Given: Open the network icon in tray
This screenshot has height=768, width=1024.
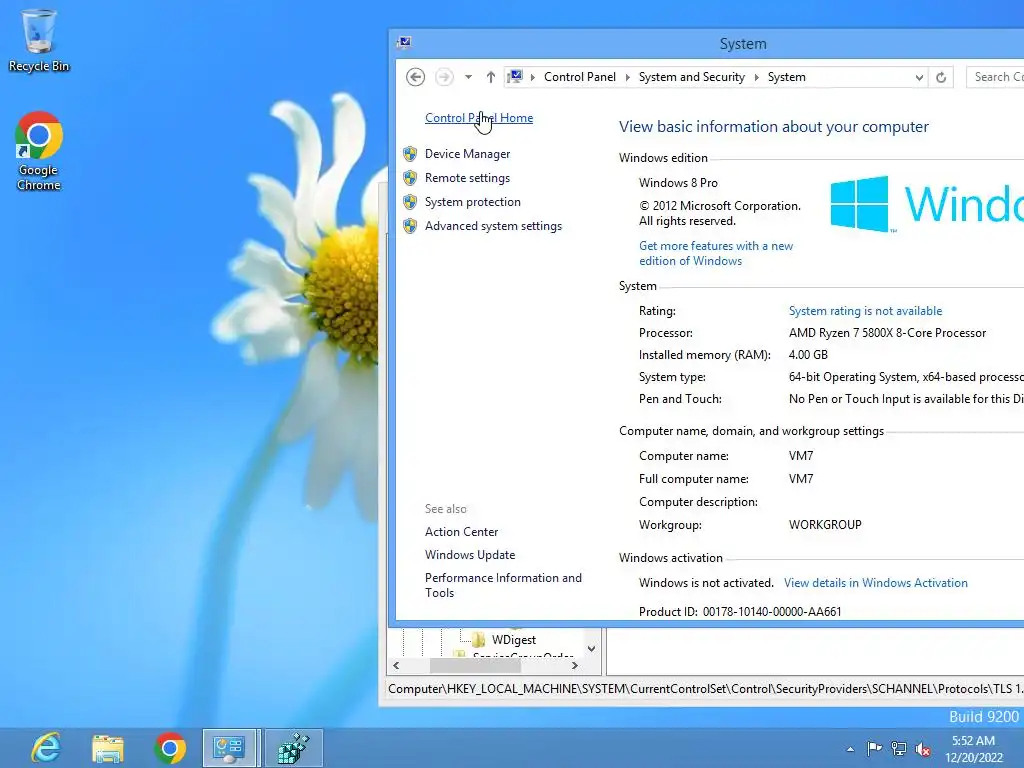Looking at the screenshot, I should tap(899, 748).
